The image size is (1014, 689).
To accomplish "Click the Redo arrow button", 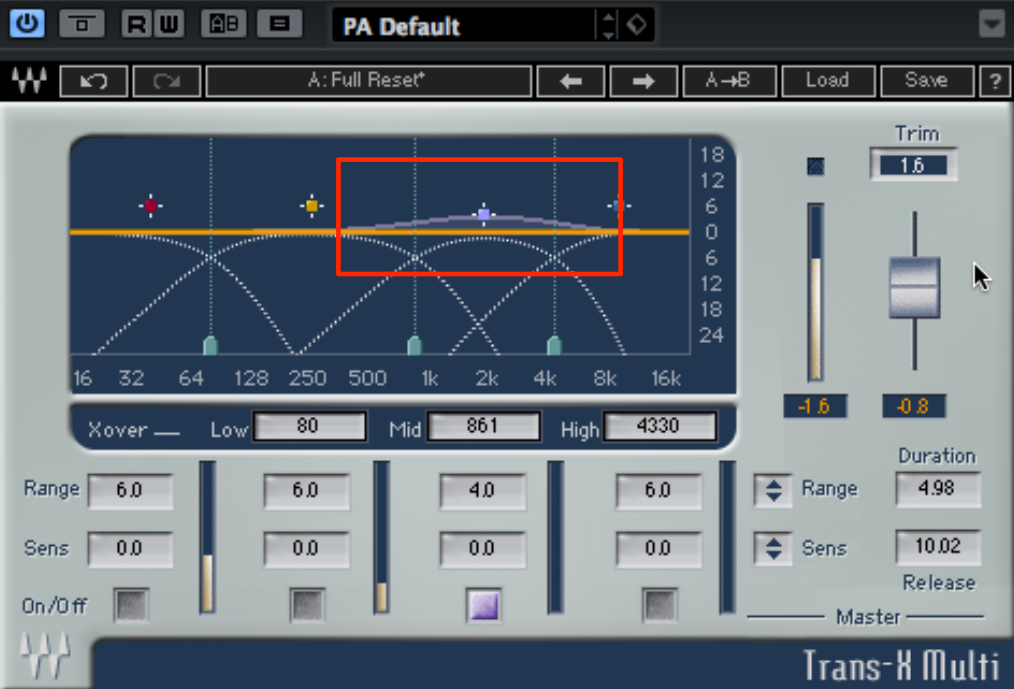I will point(166,81).
